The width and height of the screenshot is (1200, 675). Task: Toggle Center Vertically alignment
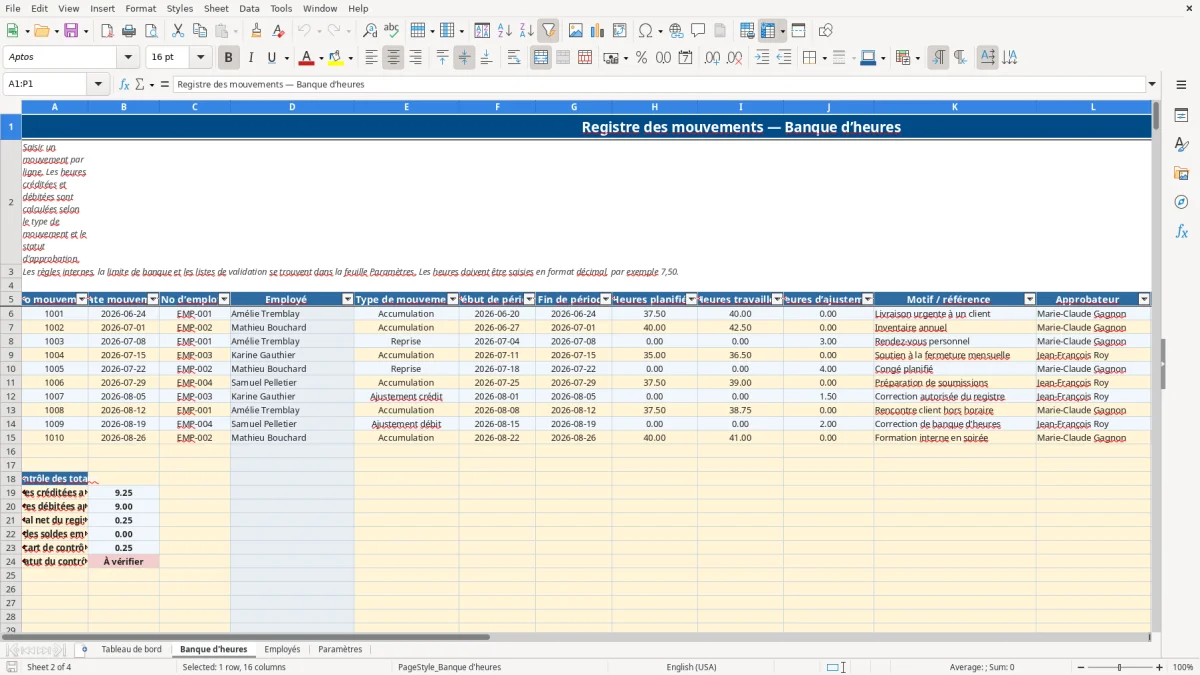click(x=464, y=58)
